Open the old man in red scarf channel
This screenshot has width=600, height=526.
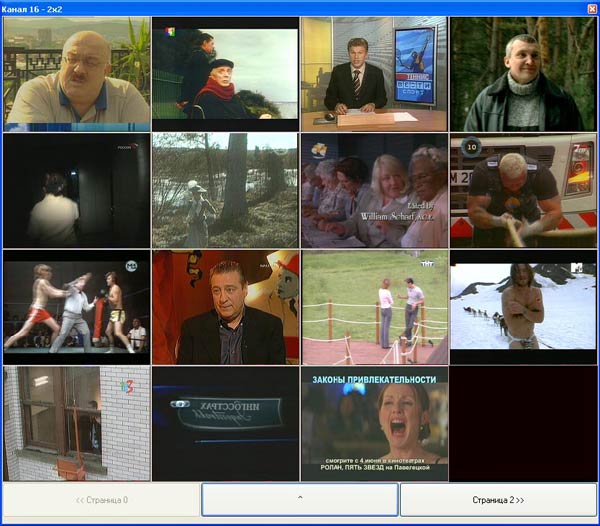[x=225, y=74]
